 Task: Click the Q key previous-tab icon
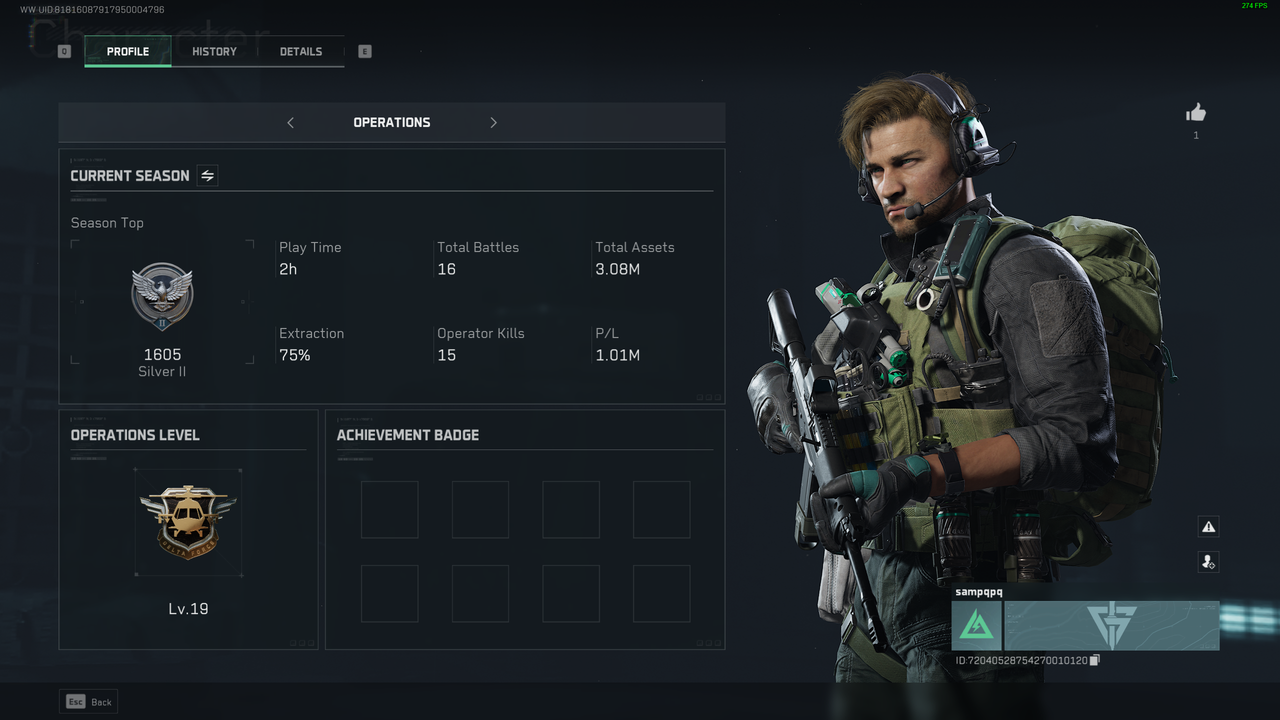(x=64, y=51)
